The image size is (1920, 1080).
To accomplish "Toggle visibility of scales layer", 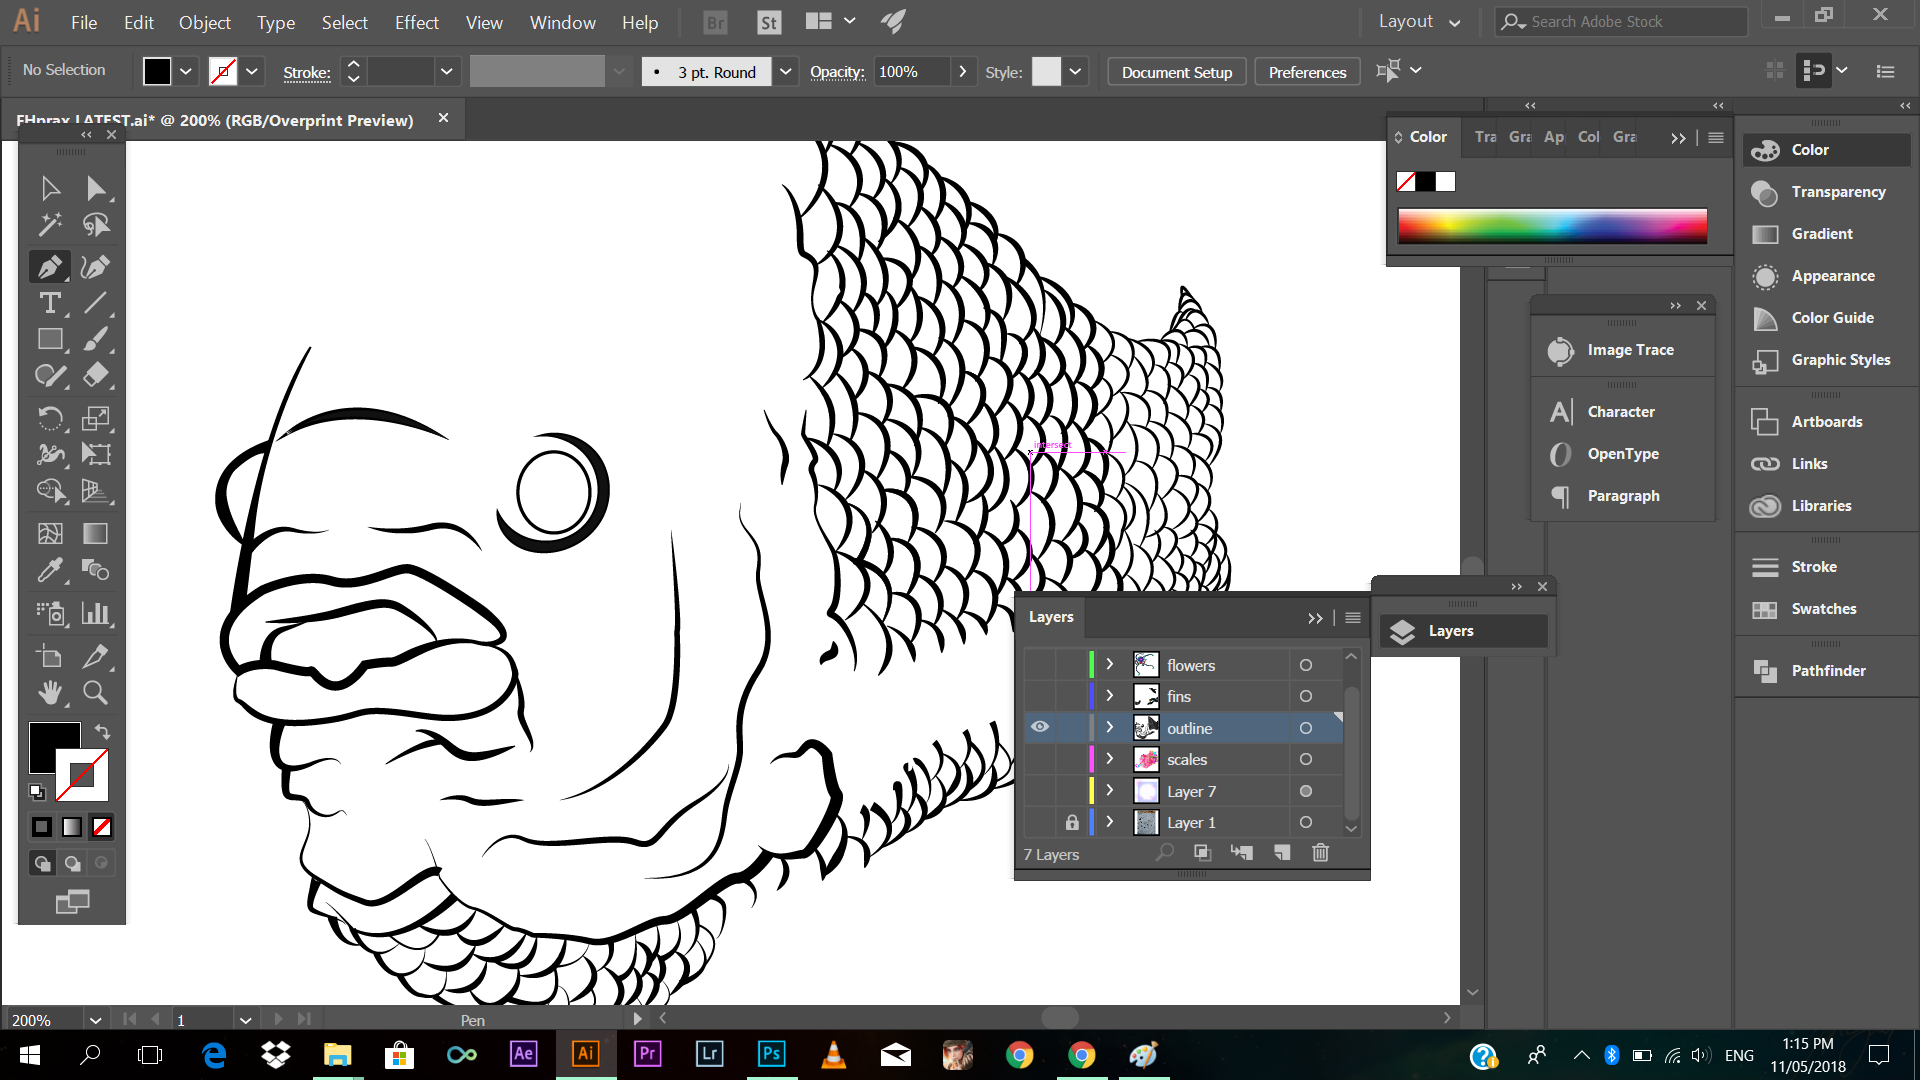I will (1040, 759).
